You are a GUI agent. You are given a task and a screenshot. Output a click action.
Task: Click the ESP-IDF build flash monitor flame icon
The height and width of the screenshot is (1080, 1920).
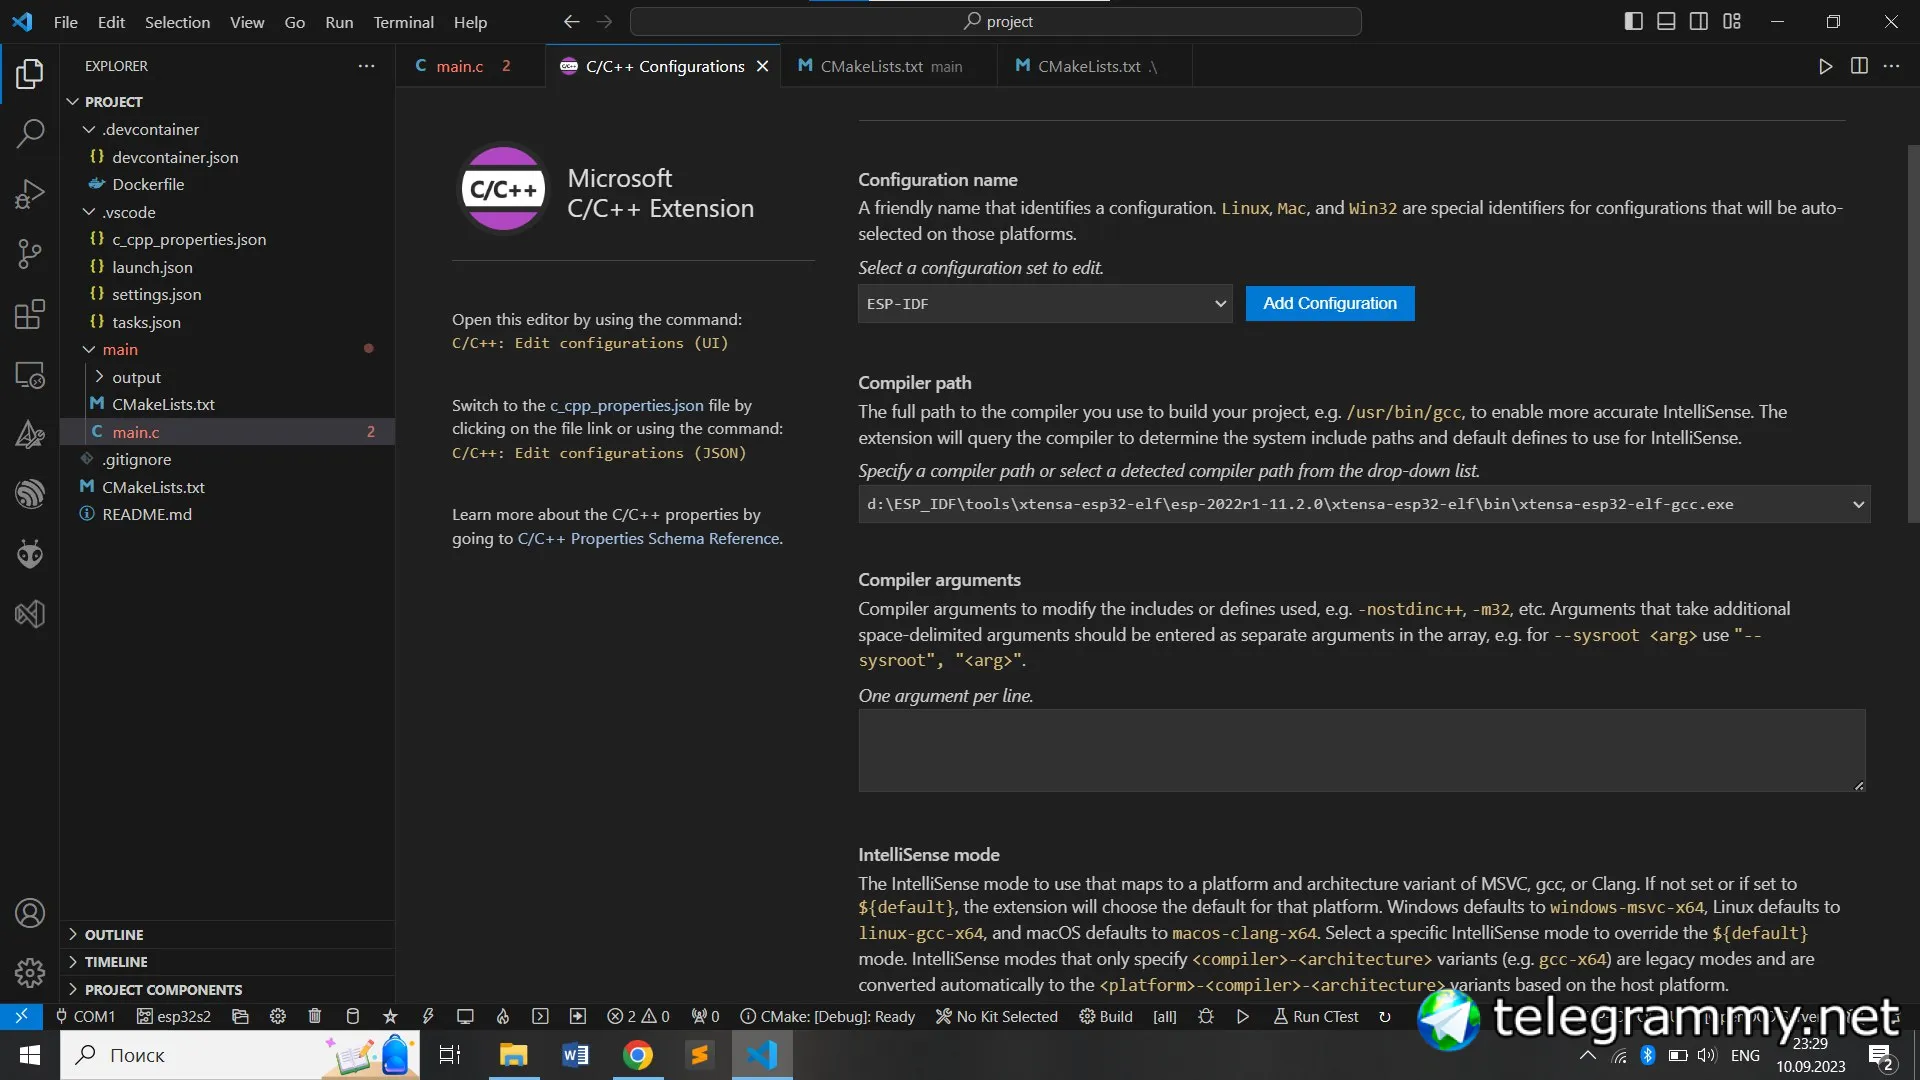tap(503, 1016)
